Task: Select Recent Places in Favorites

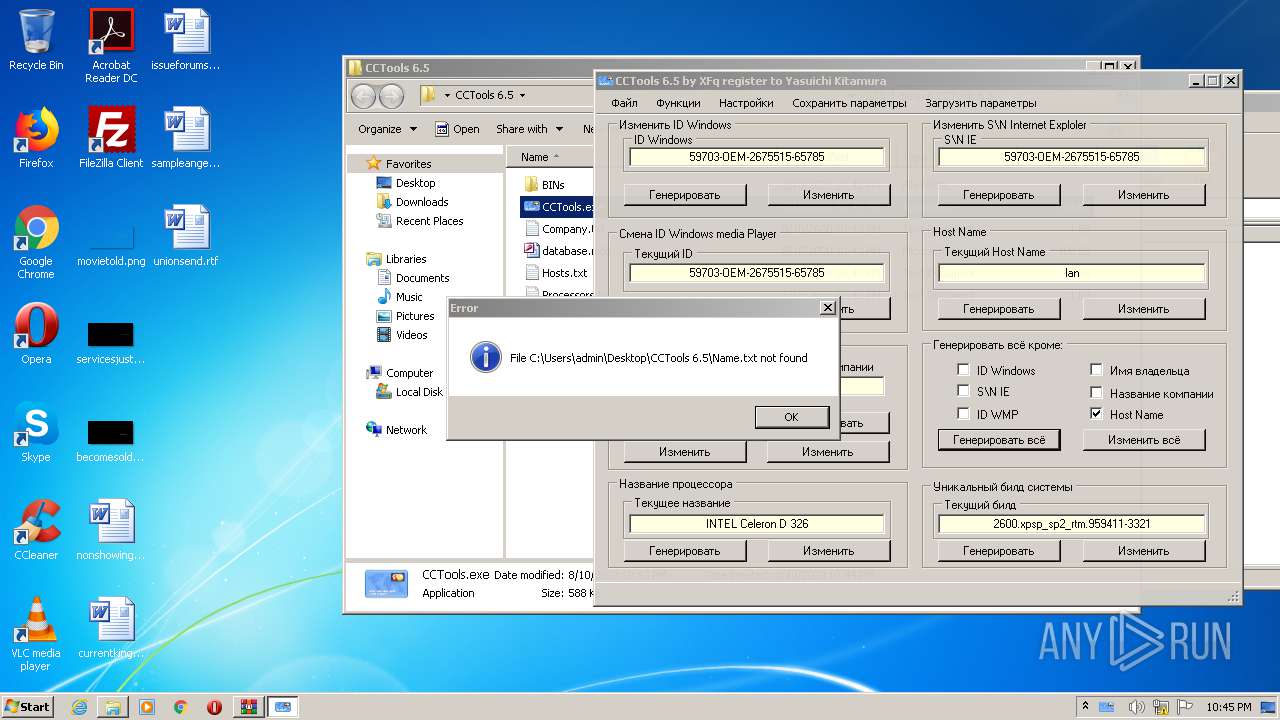Action: pyautogui.click(x=419, y=221)
